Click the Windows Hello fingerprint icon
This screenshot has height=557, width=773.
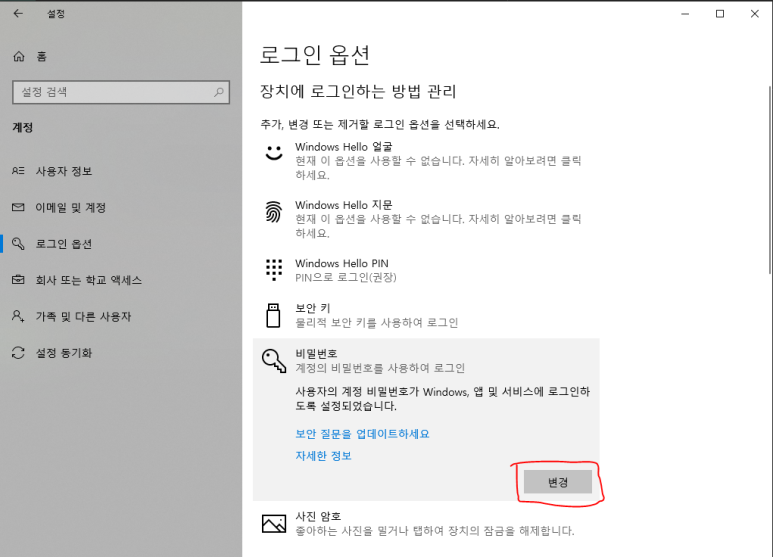pos(274,212)
